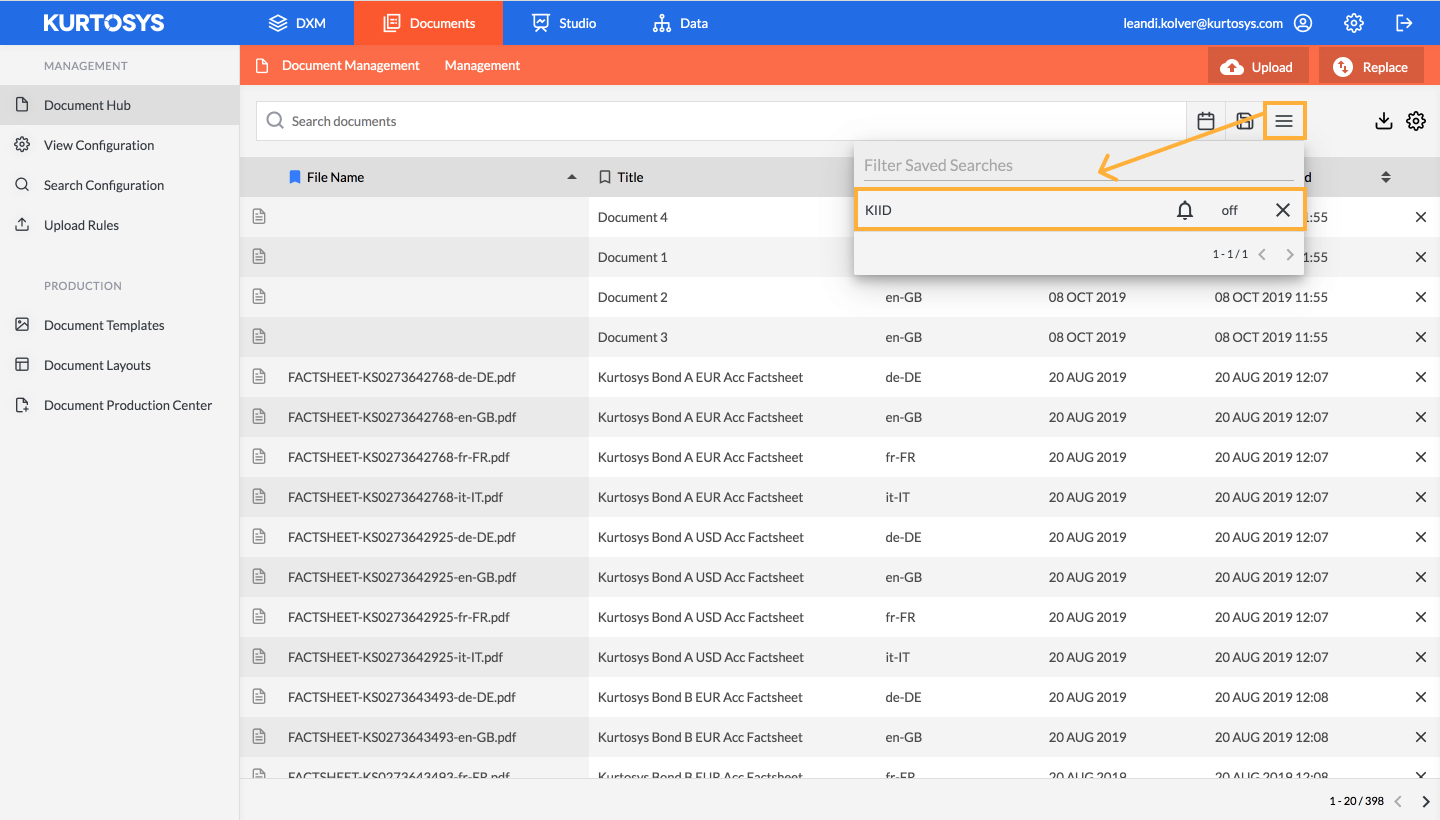
Task: Delete the KIID saved search
Action: point(1283,210)
